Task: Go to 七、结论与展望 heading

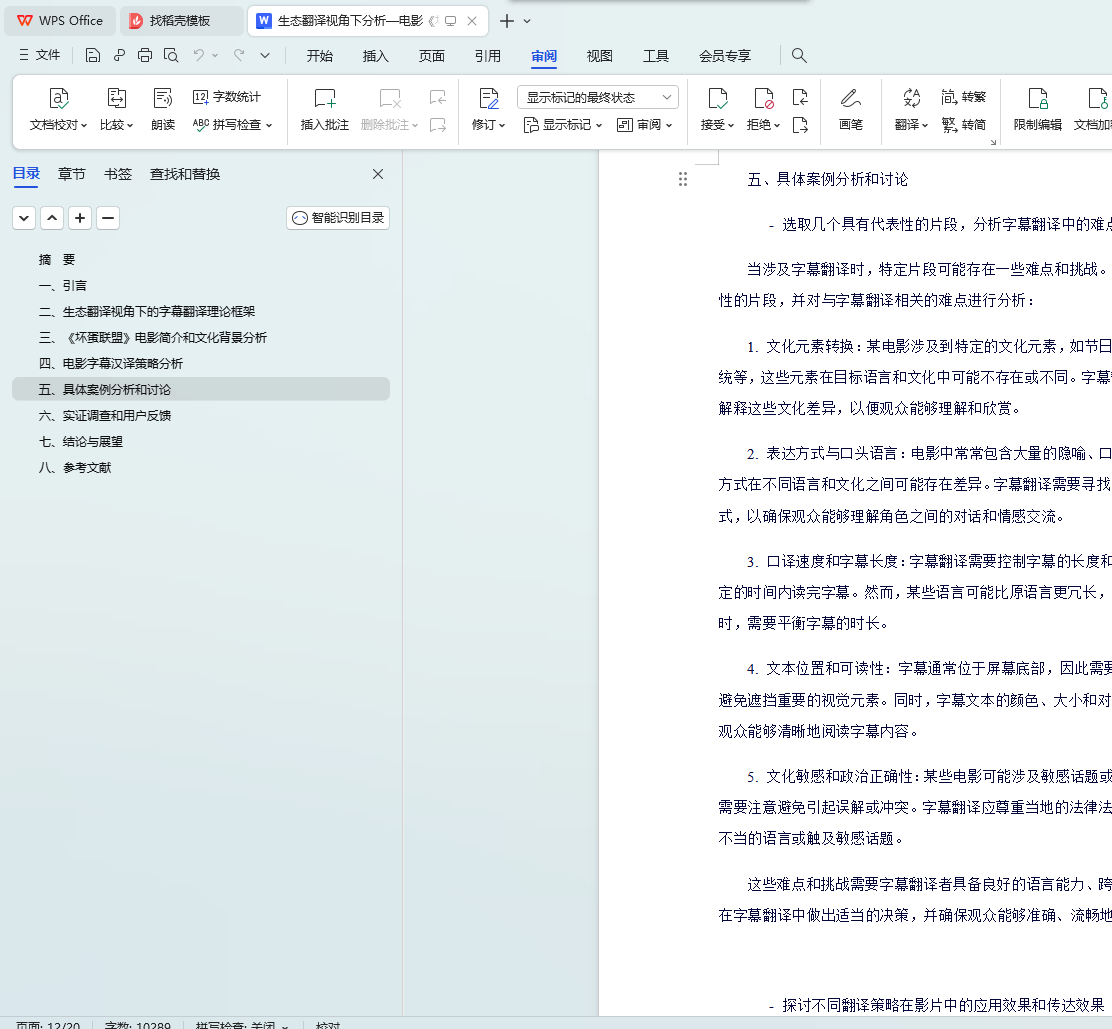Action: tap(81, 441)
